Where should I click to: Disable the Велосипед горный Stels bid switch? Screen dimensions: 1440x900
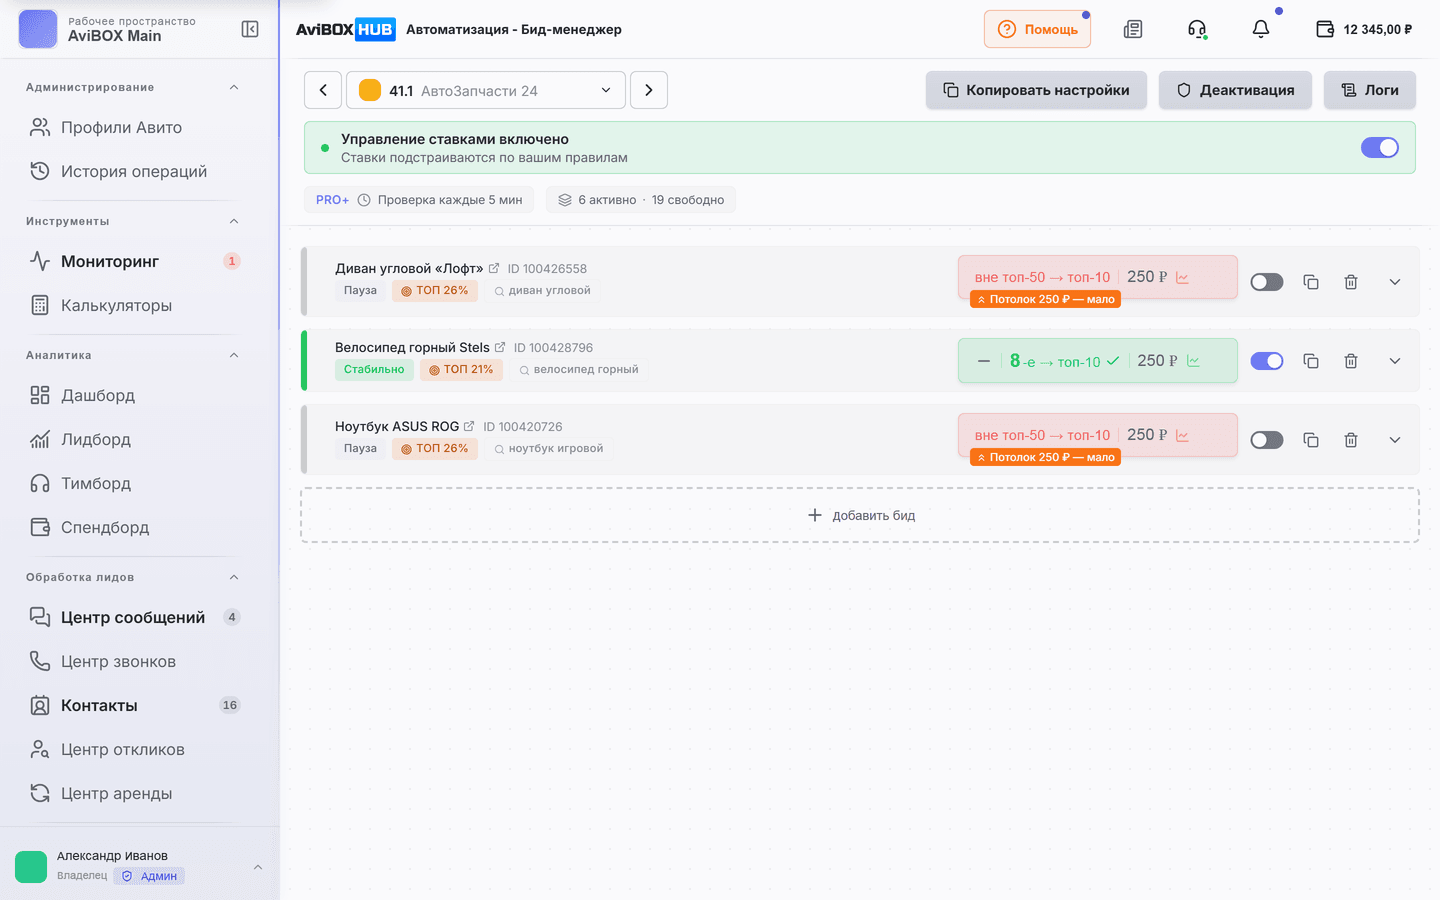[1267, 361]
